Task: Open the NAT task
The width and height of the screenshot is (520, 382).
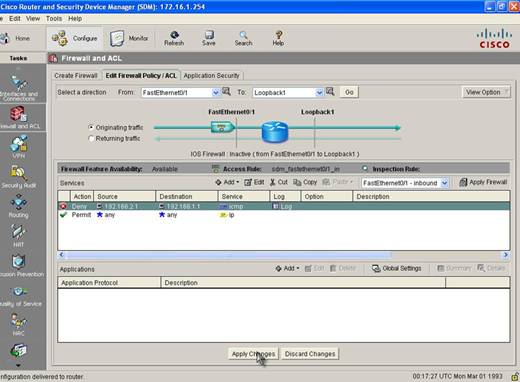Action: click(x=19, y=236)
